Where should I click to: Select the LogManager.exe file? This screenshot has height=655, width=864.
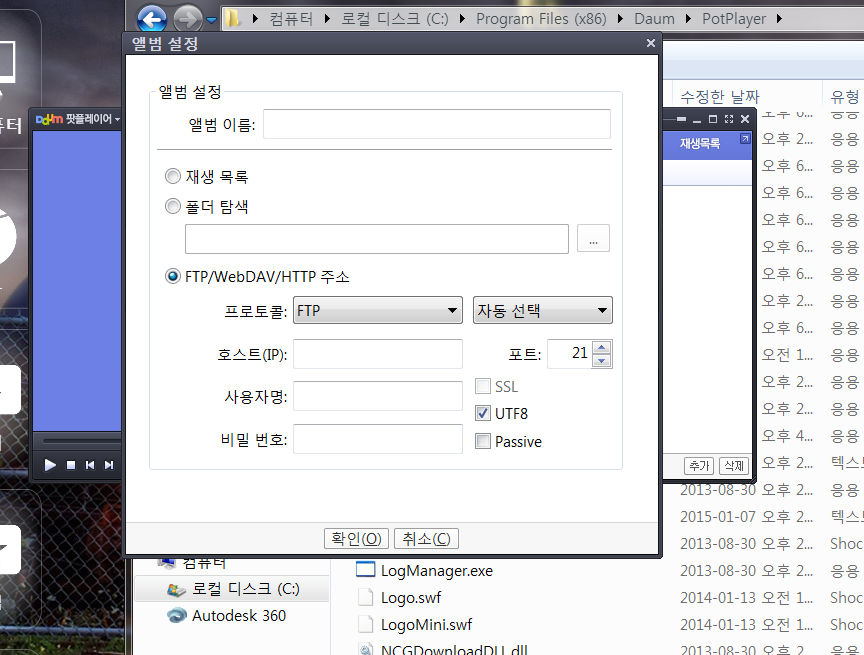[x=436, y=571]
